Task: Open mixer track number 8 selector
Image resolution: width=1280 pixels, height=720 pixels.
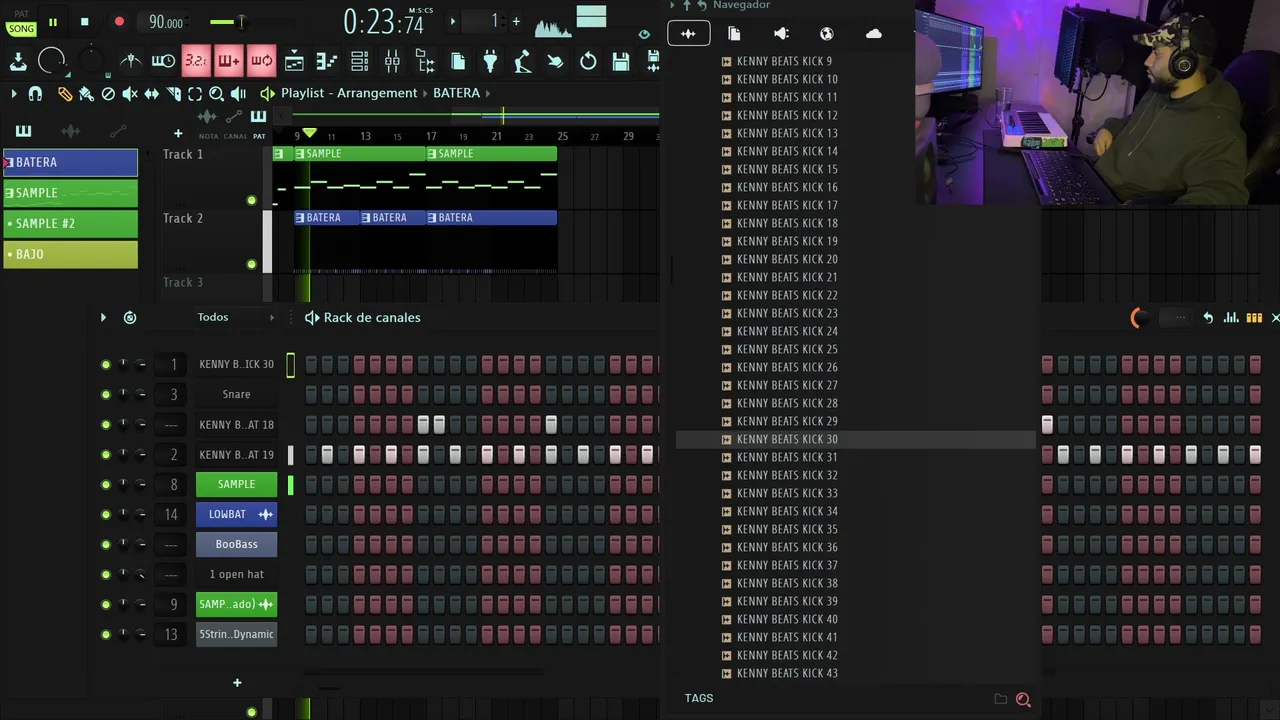Action: click(173, 484)
